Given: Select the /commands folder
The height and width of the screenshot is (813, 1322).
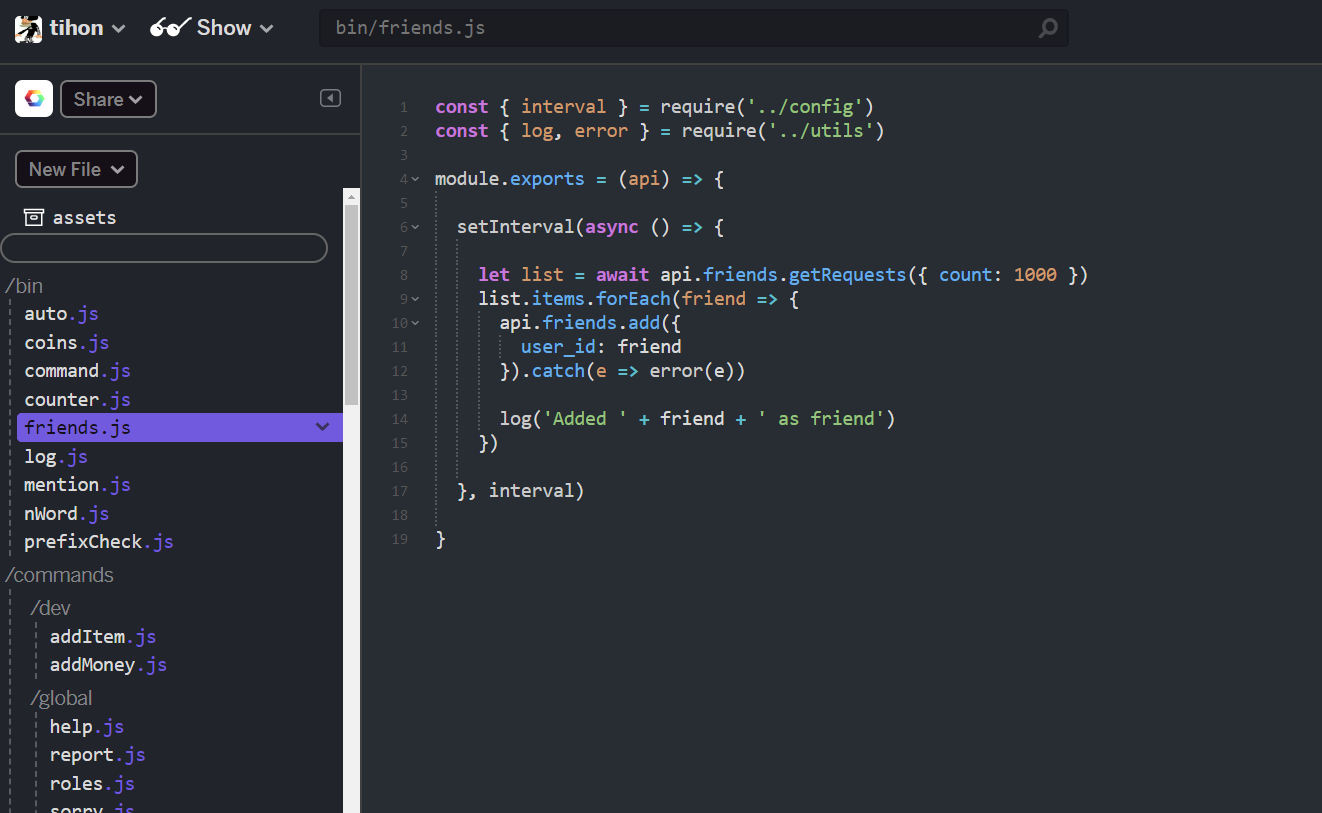Looking at the screenshot, I should [x=59, y=575].
